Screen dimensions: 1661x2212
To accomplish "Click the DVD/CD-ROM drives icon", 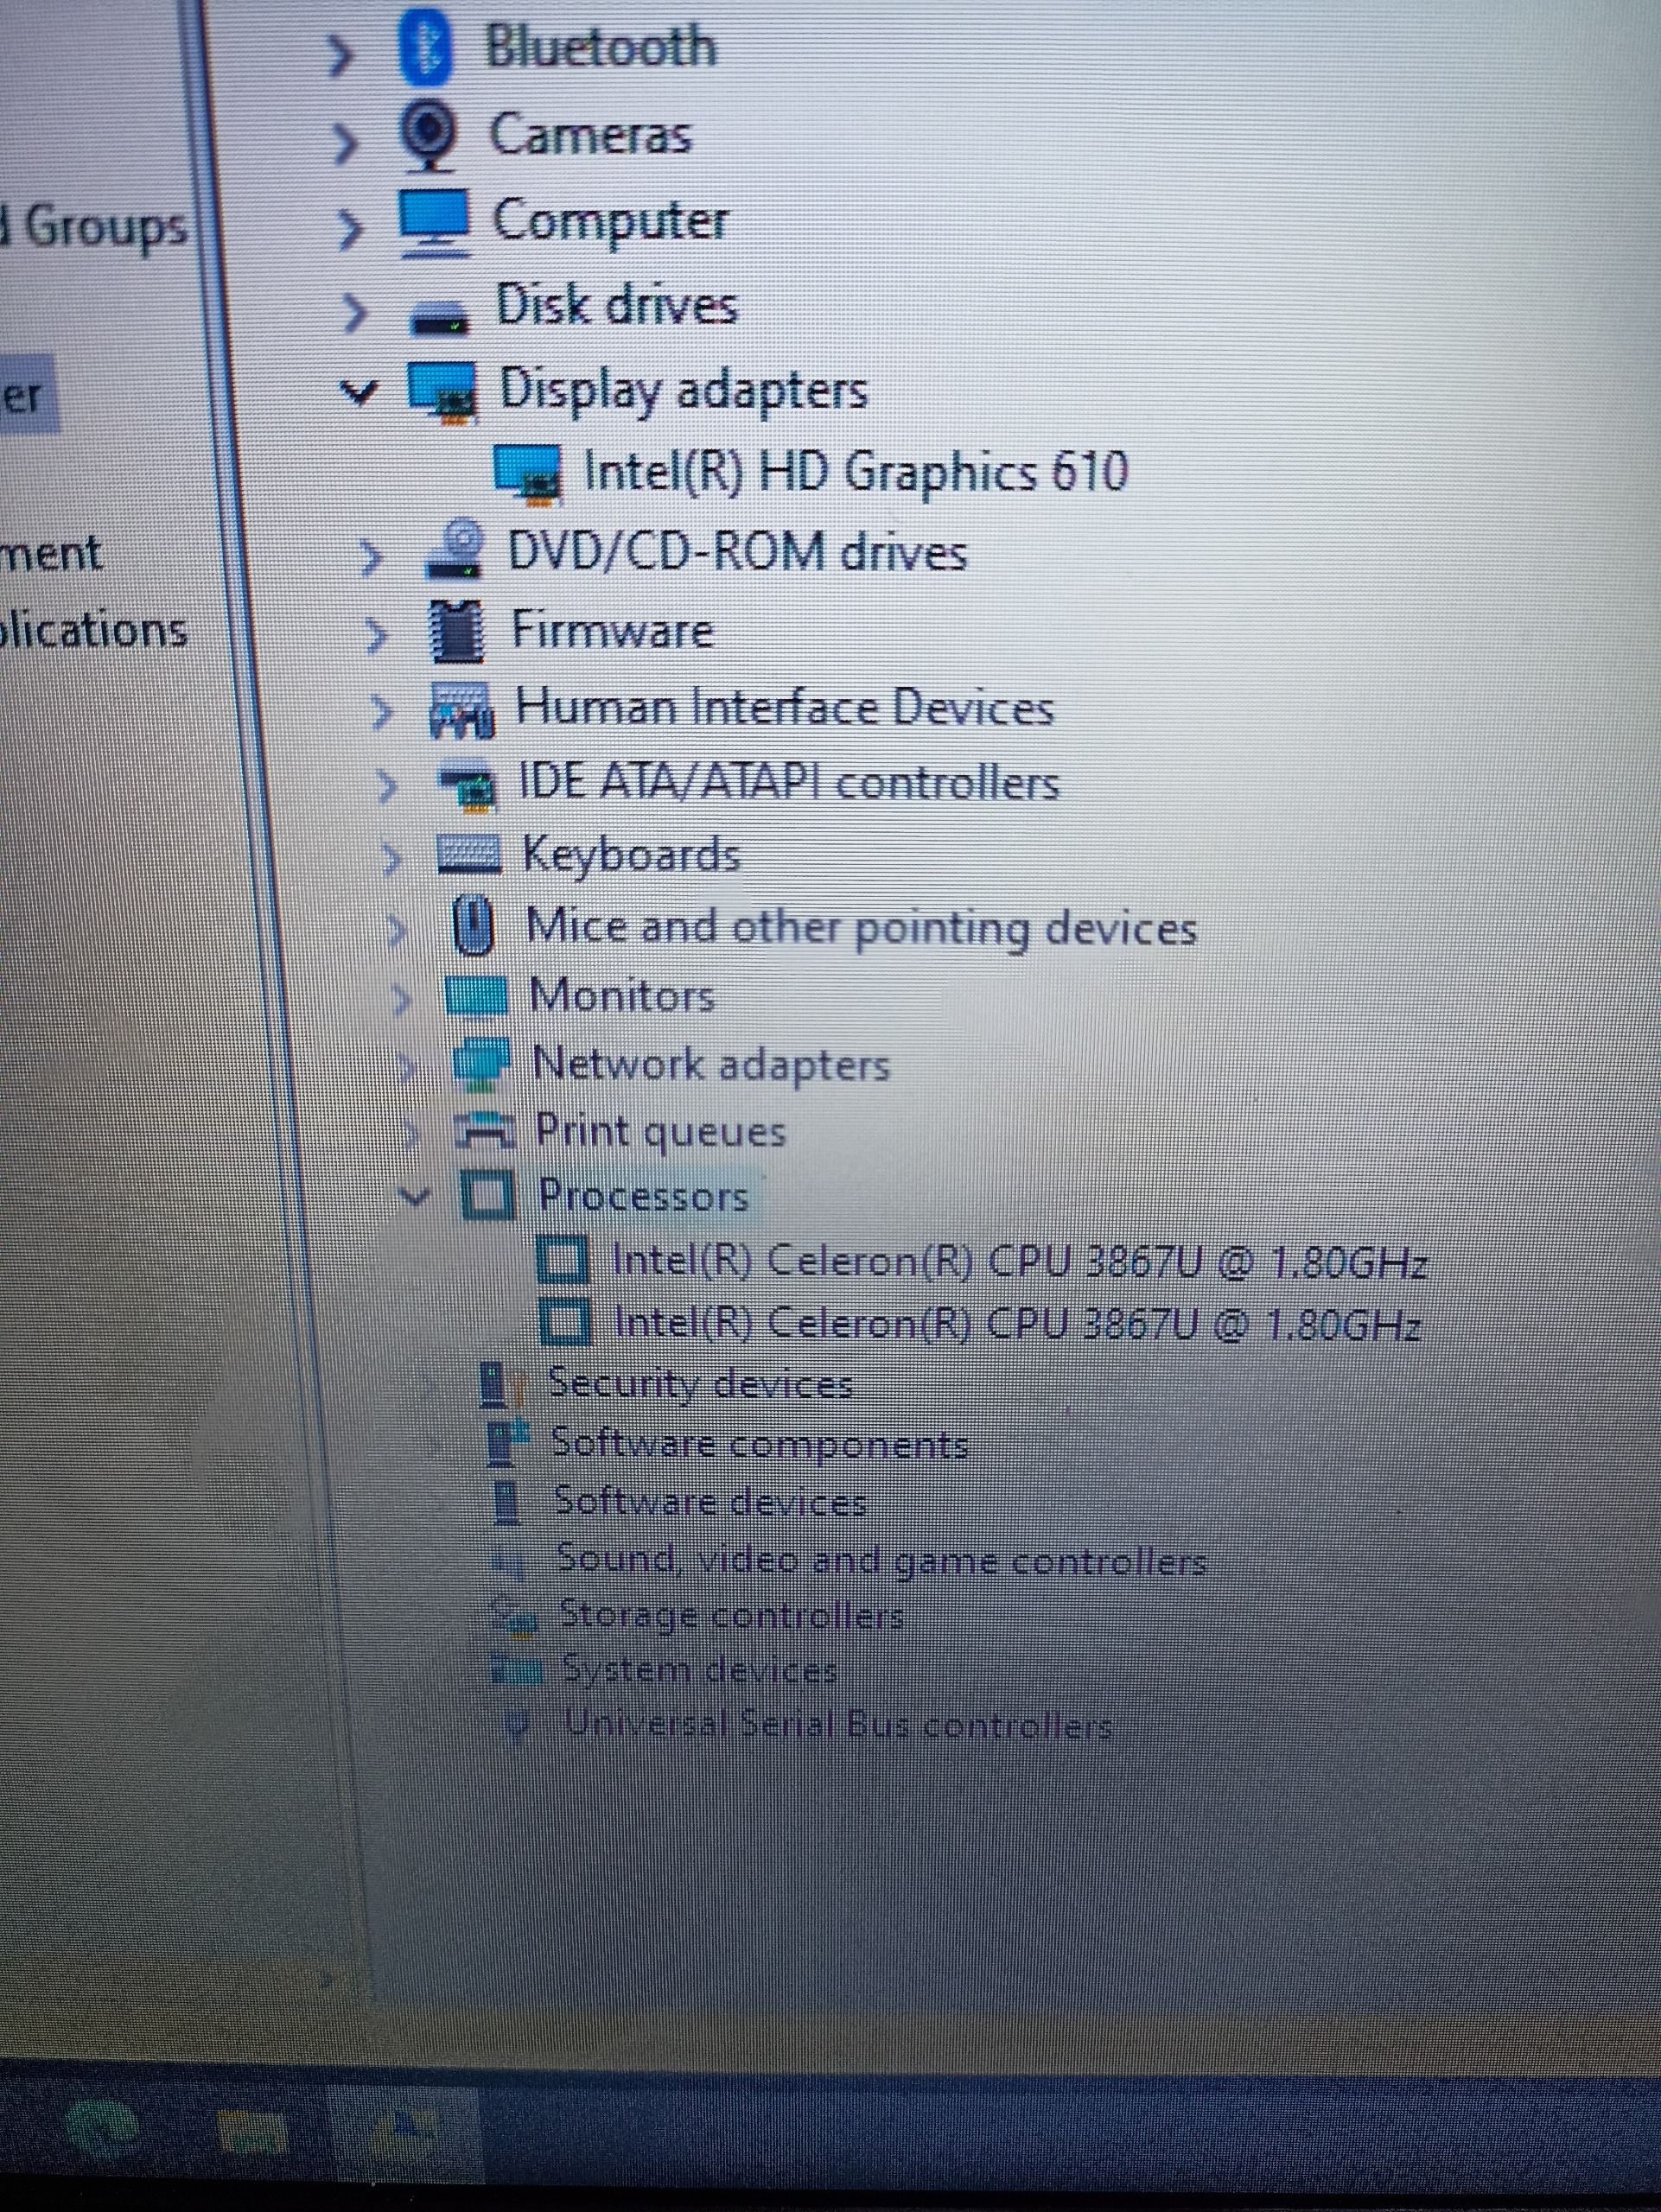I will click(x=457, y=552).
